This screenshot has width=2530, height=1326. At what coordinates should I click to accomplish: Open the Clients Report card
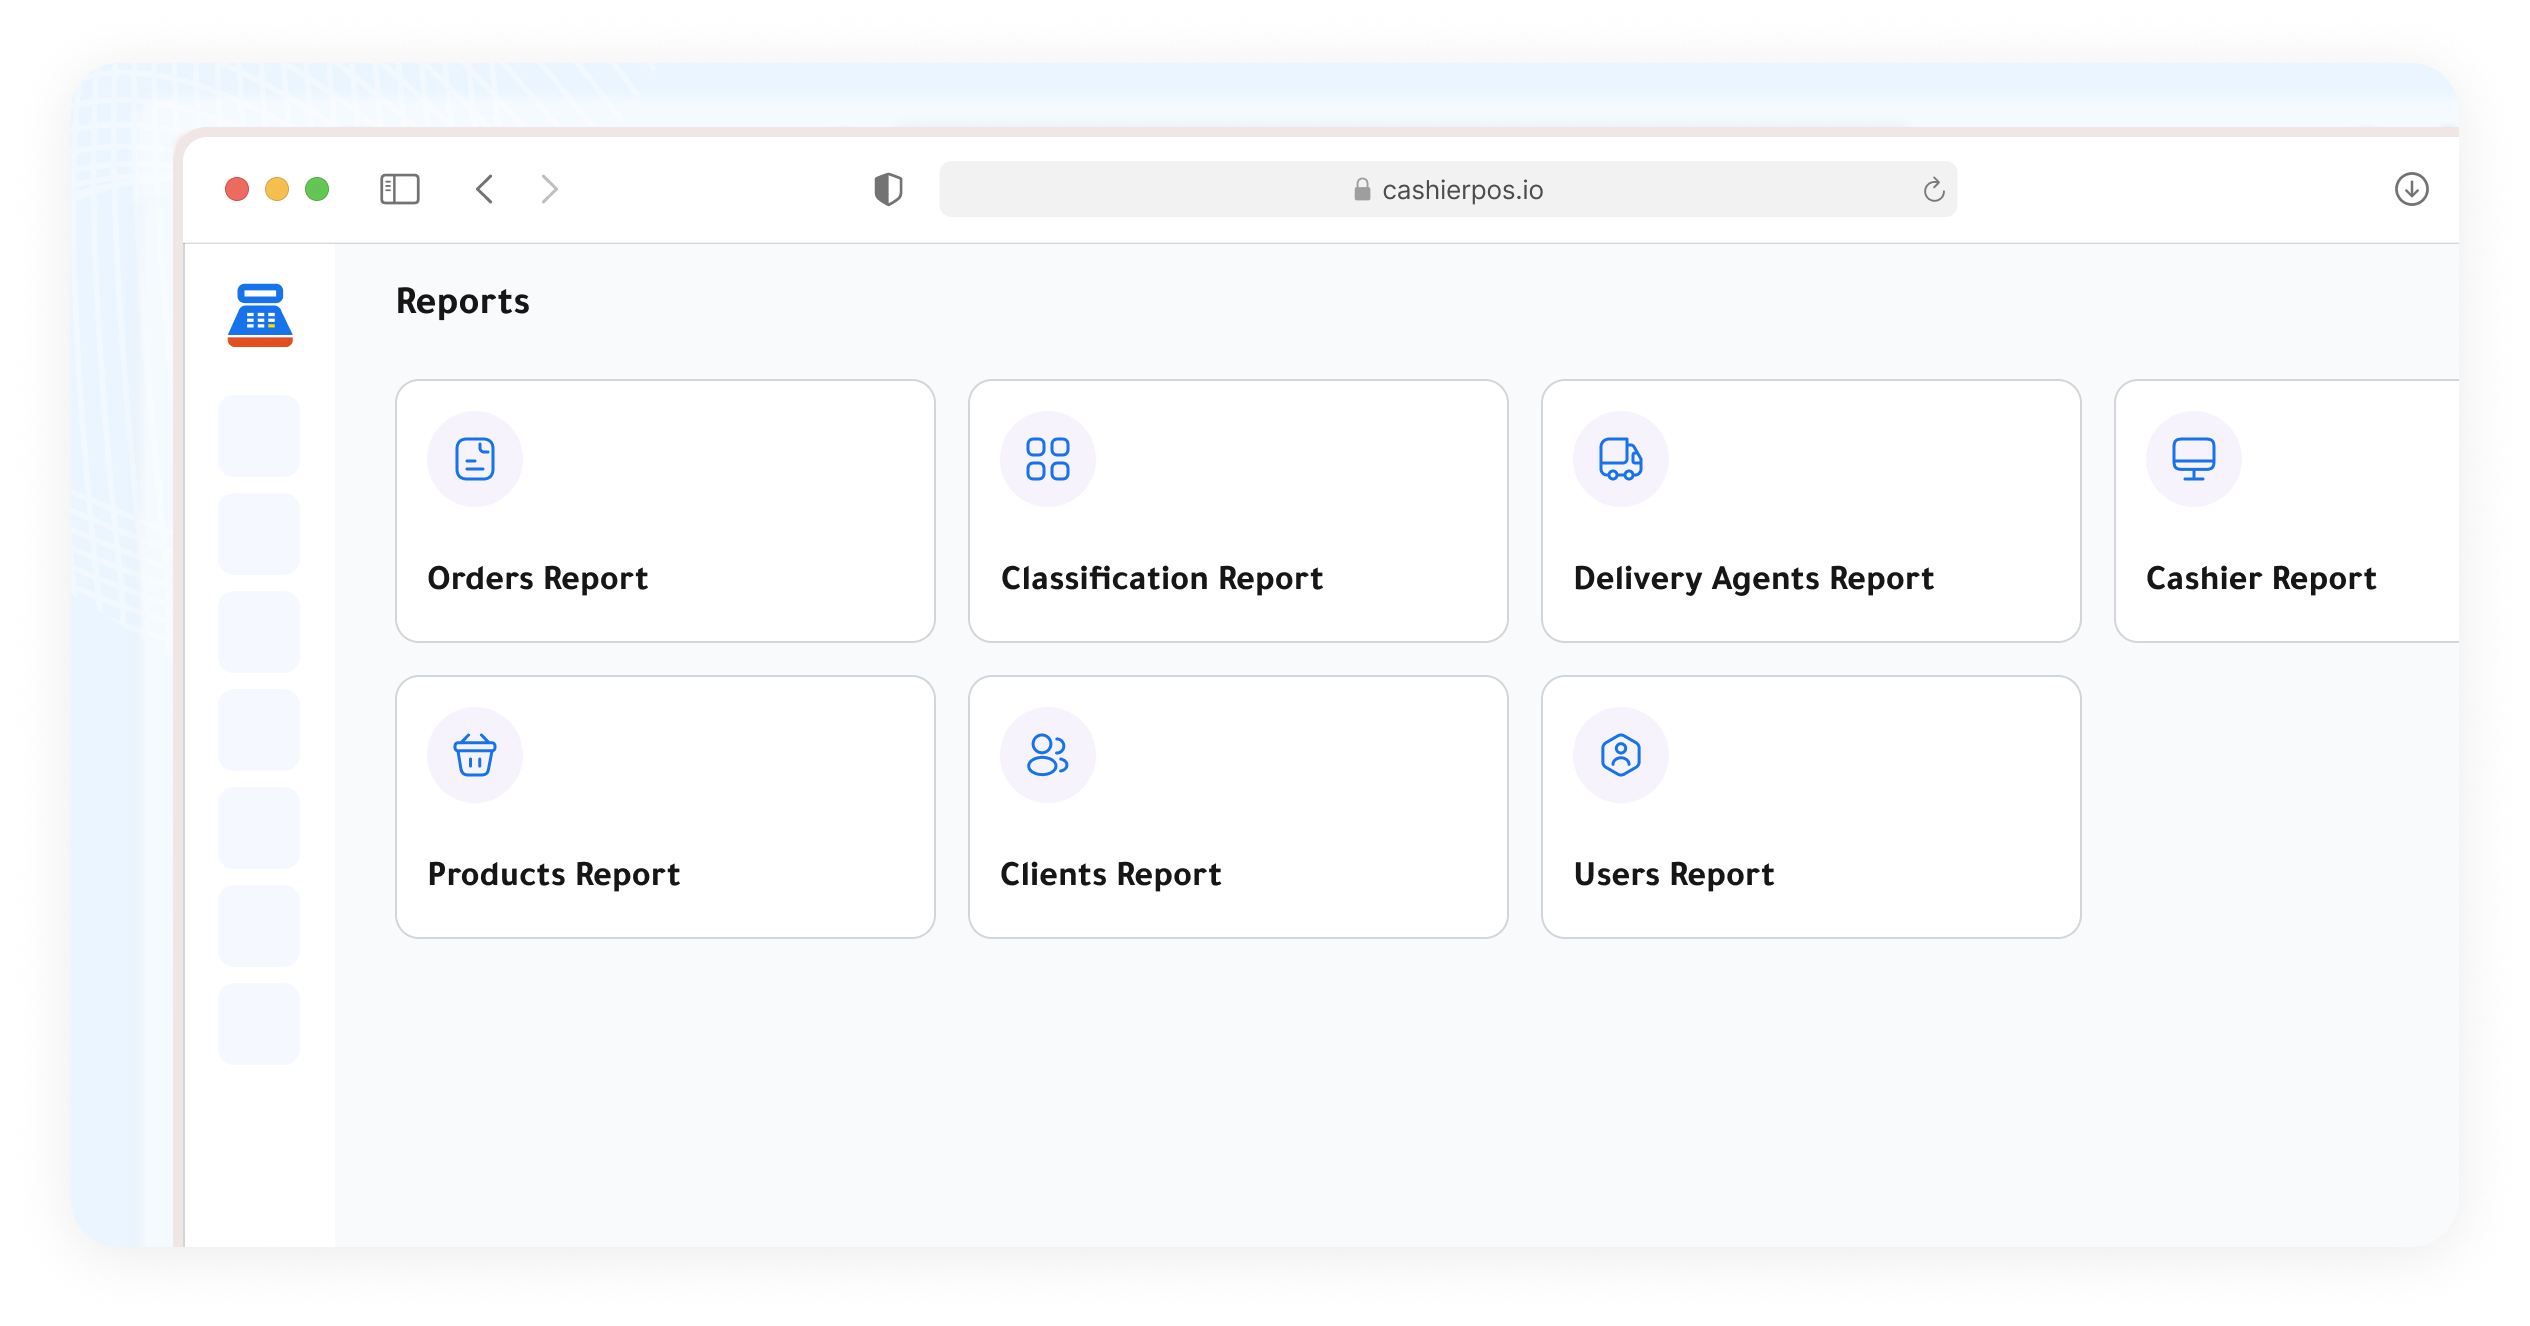pos(1238,807)
